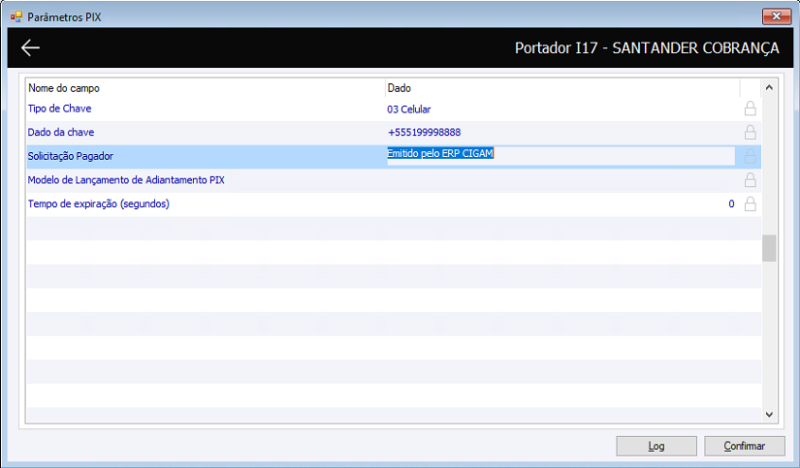The height and width of the screenshot is (468, 800).
Task: Edit the Emitido pelo ERP CIGAM field
Action: pyautogui.click(x=561, y=156)
